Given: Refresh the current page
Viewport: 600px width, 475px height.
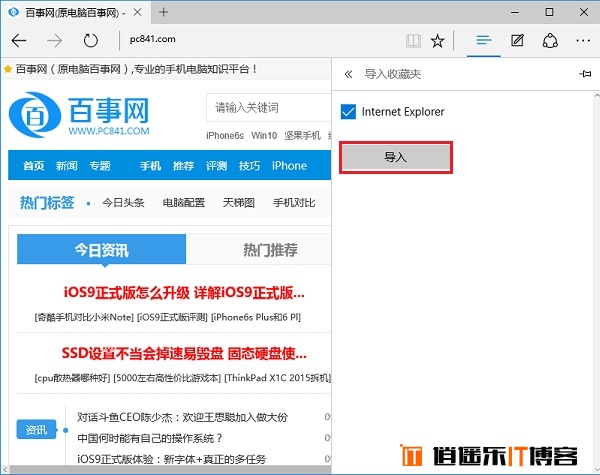Looking at the screenshot, I should click(x=91, y=40).
